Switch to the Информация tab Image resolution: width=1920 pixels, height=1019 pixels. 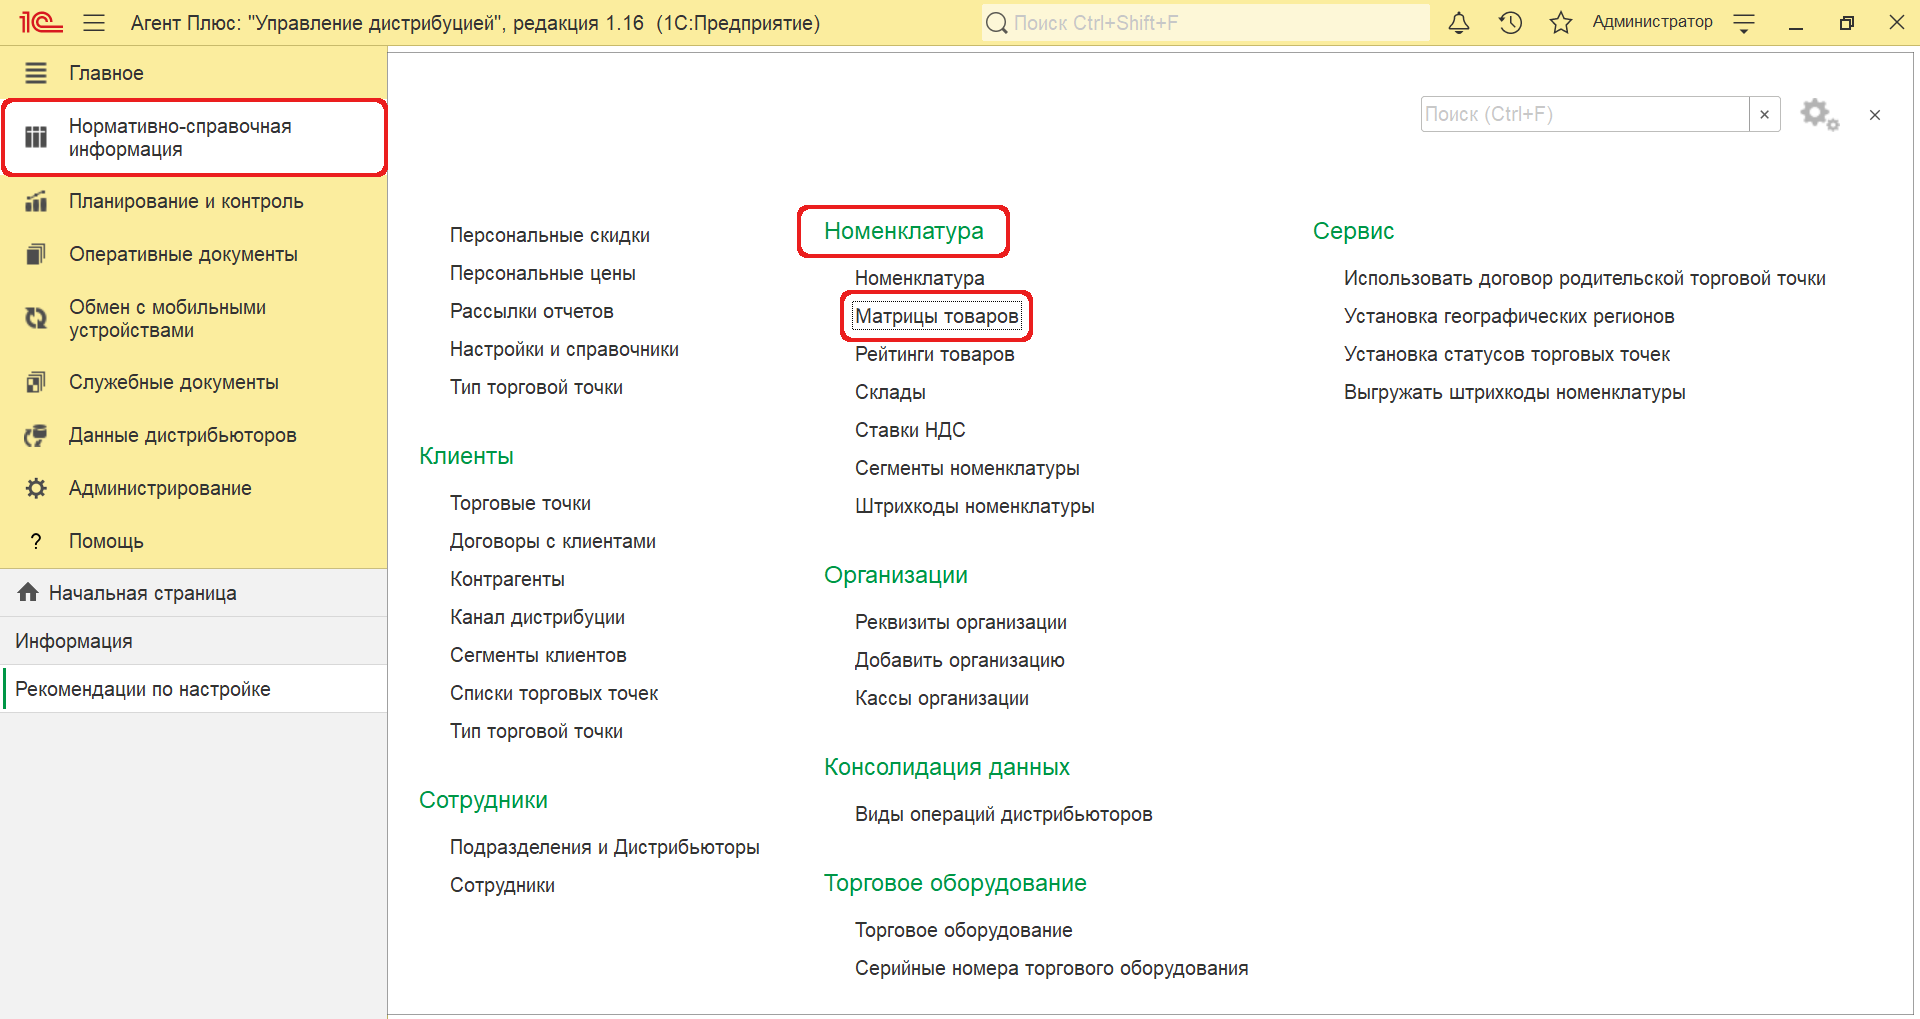click(74, 641)
